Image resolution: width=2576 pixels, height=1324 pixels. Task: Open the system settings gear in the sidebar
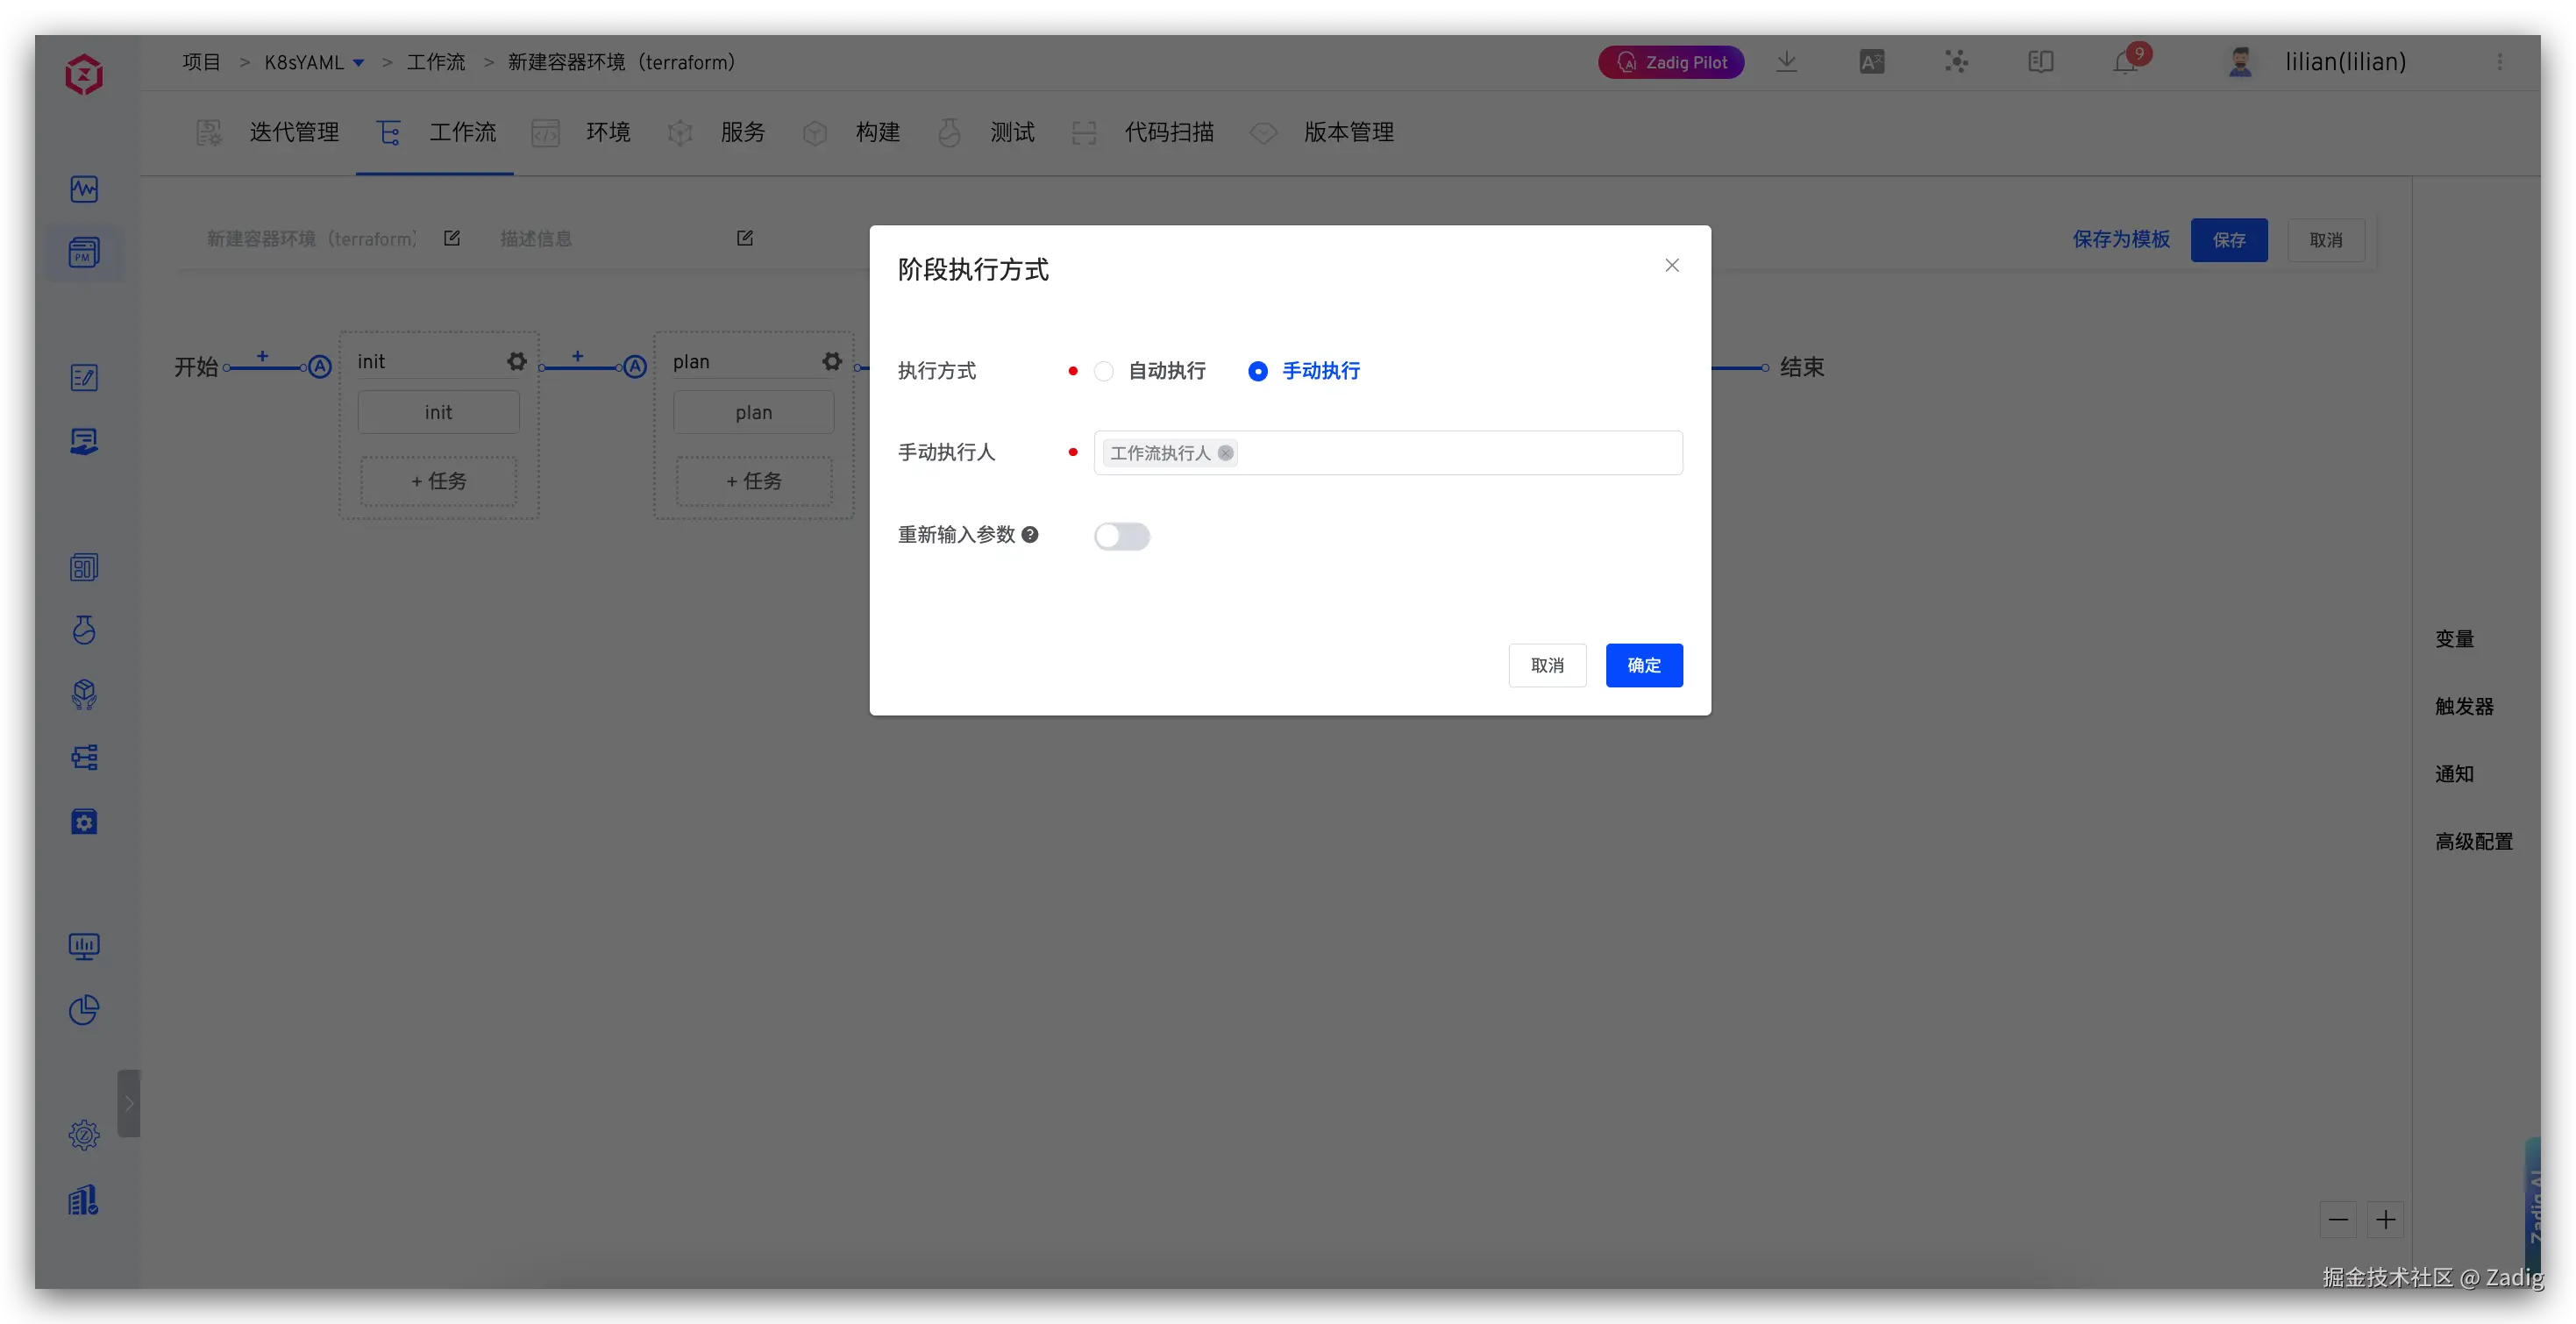tap(84, 1135)
